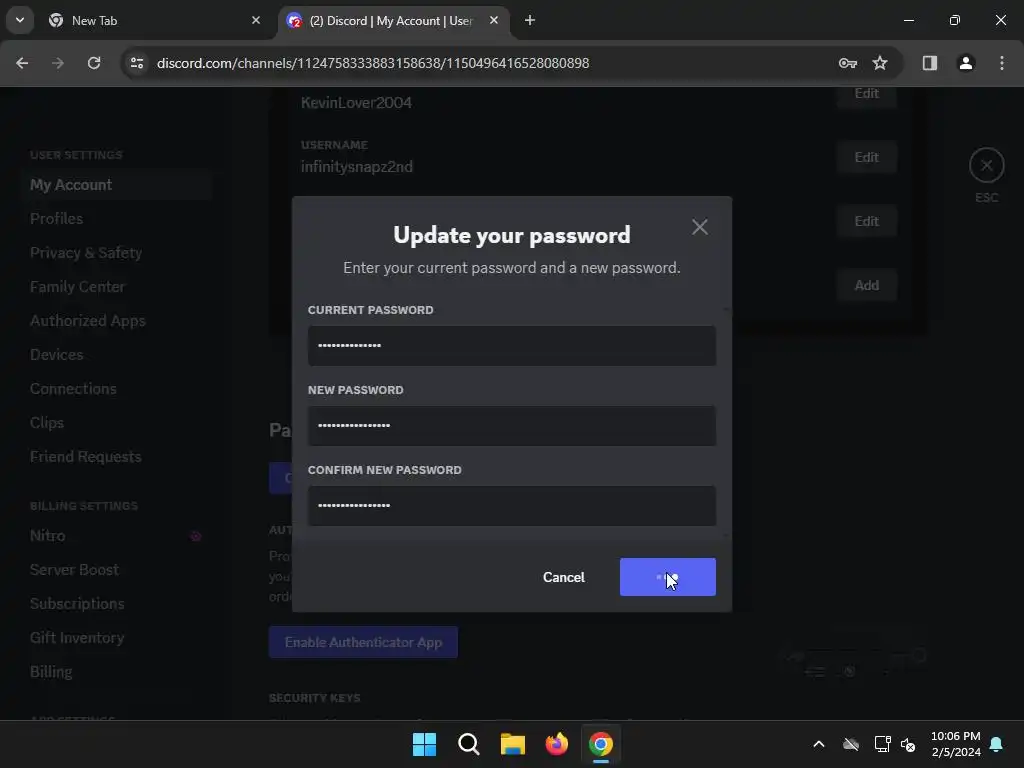Open My Account settings
The height and width of the screenshot is (768, 1024).
click(118, 185)
